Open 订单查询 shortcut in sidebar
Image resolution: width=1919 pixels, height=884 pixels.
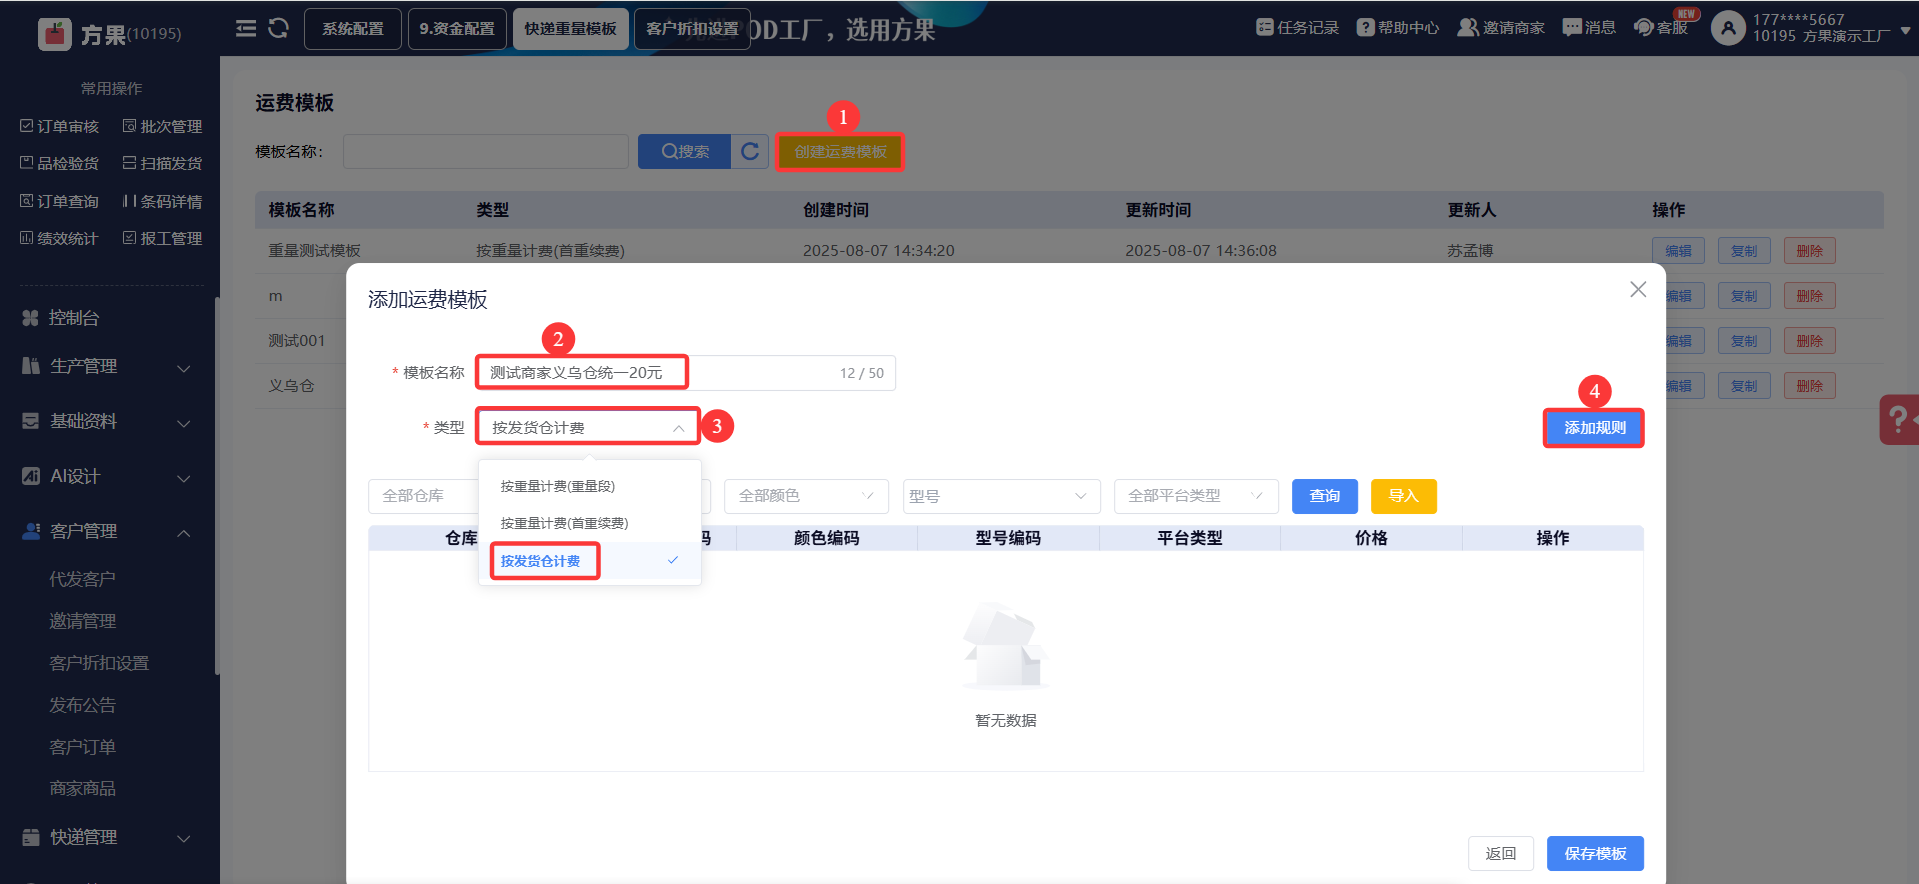(60, 201)
